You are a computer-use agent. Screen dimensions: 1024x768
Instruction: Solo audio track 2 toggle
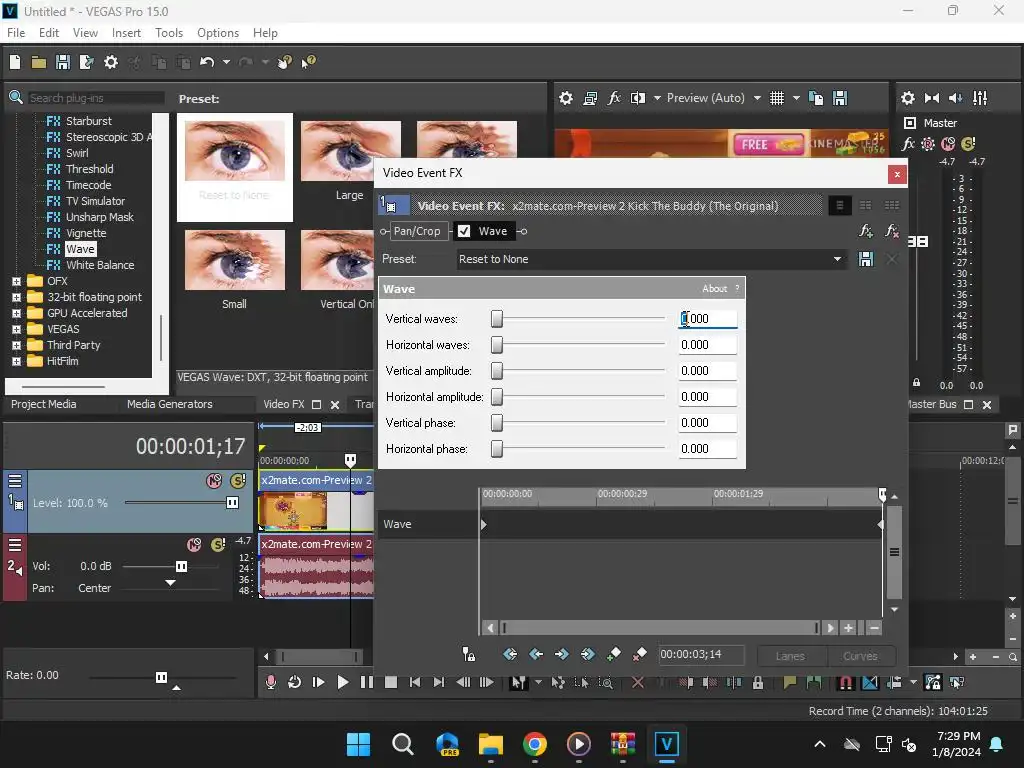coord(218,545)
